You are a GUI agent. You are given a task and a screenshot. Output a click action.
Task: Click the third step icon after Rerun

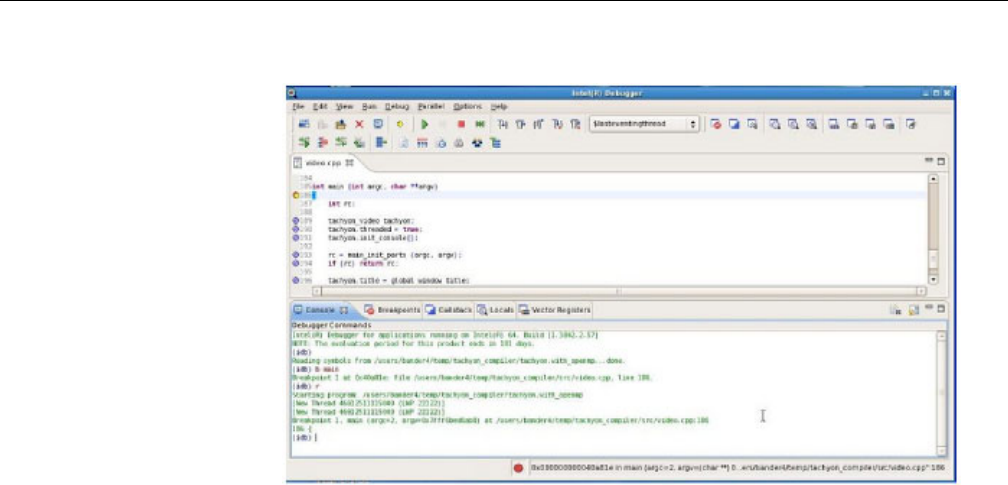pyautogui.click(x=539, y=124)
